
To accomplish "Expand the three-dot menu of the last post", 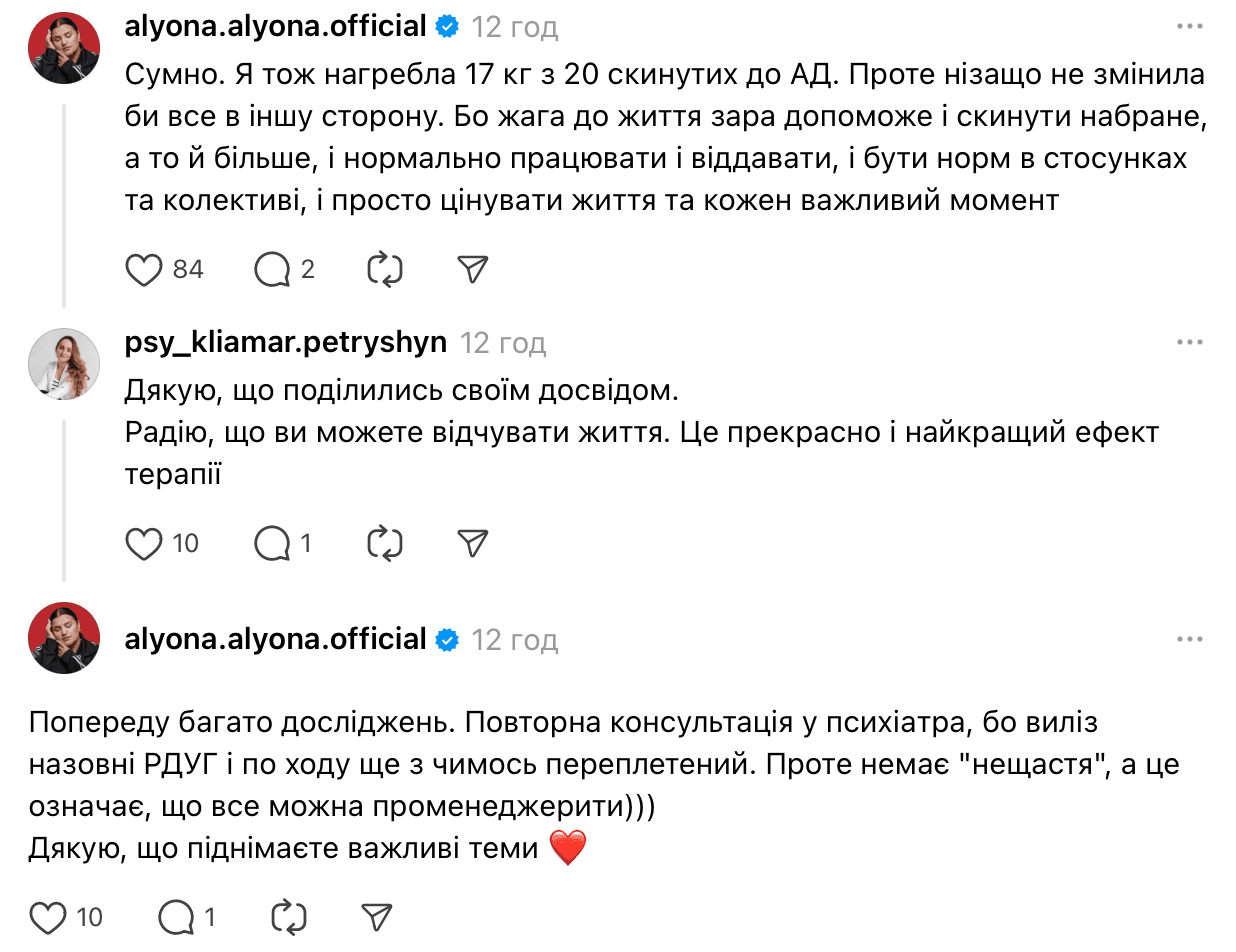I will [1189, 639].
